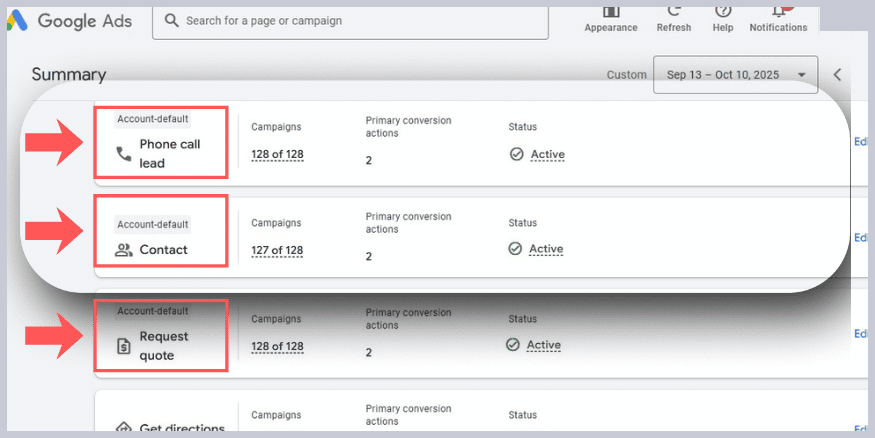Open the Appearance settings icon

[x=611, y=10]
